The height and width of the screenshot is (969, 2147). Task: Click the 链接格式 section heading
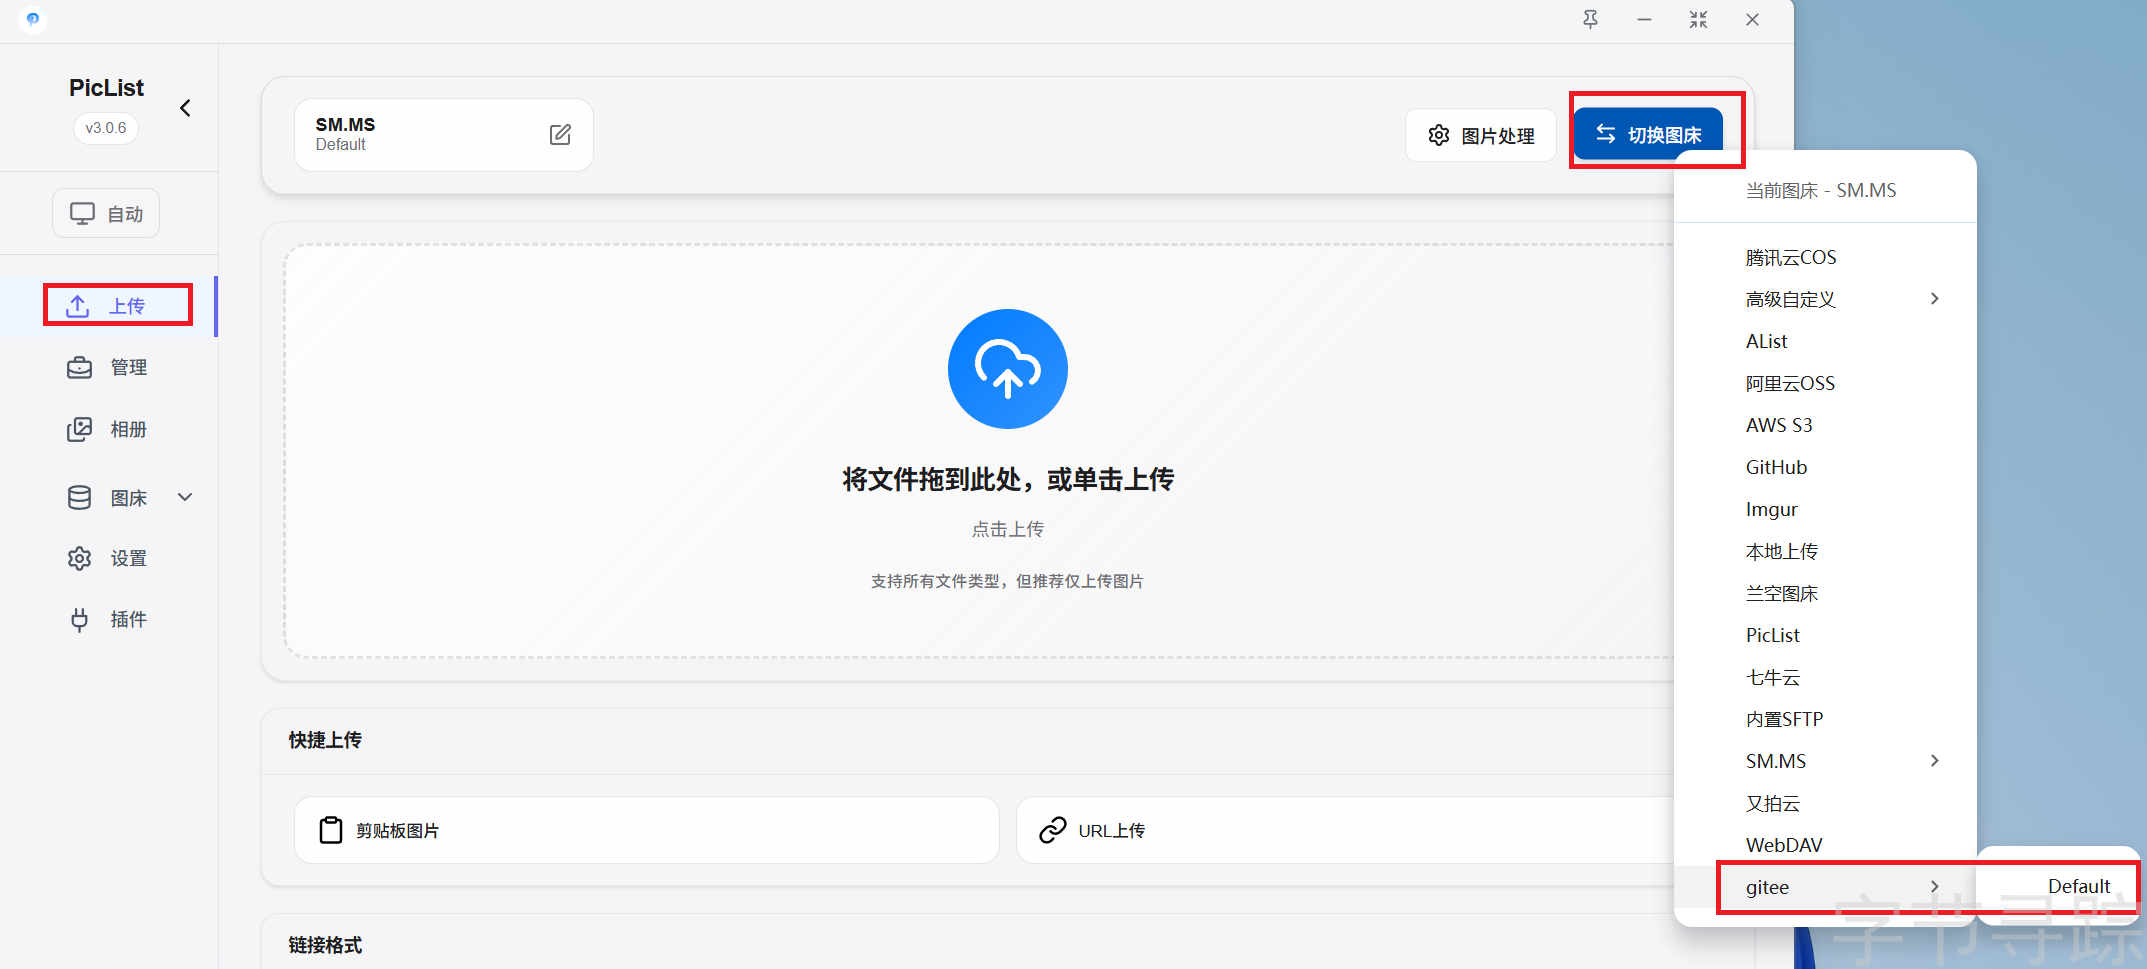coord(325,945)
